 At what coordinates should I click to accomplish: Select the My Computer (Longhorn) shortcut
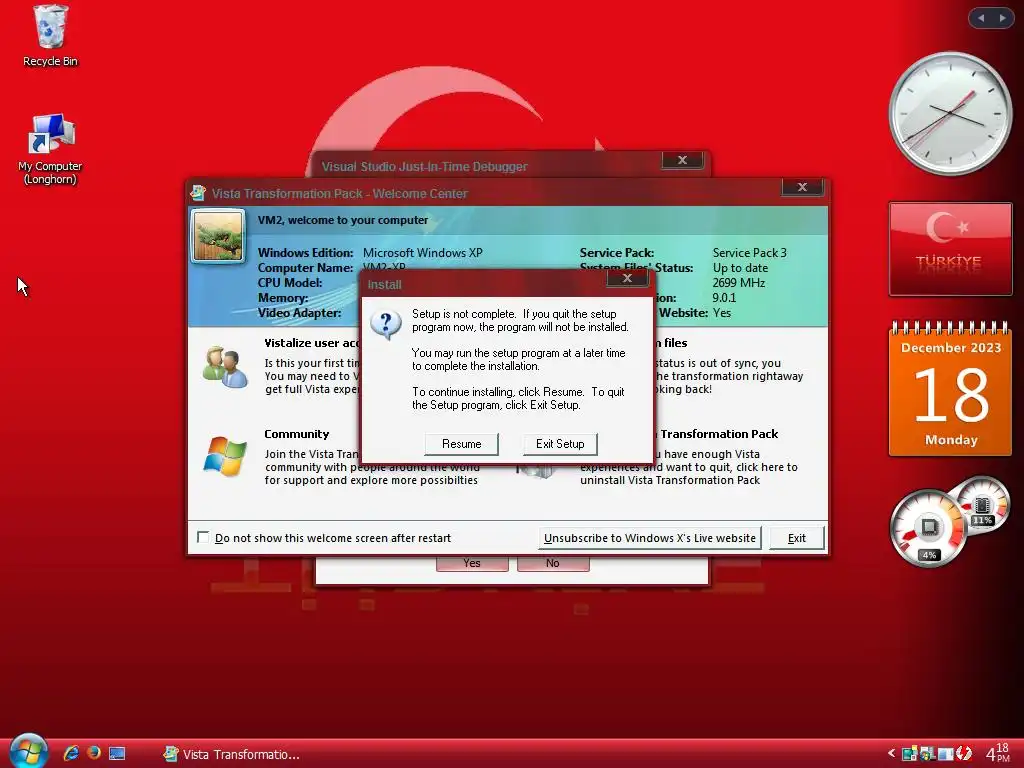(50, 150)
